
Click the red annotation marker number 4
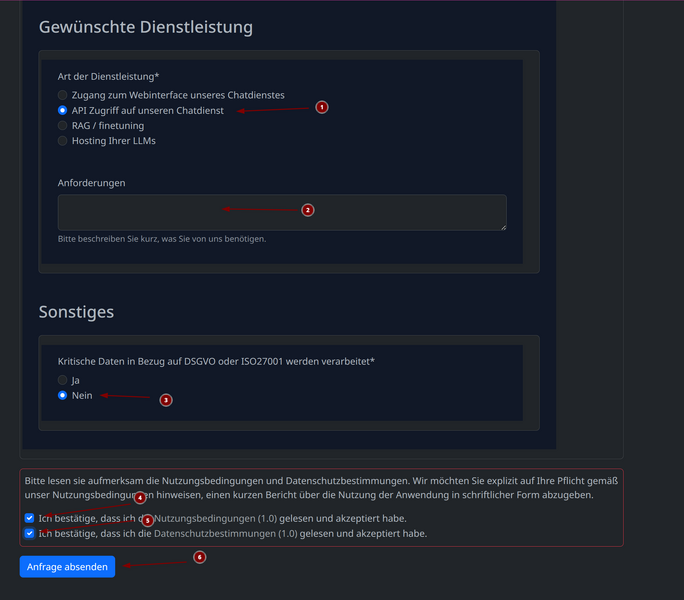140,497
